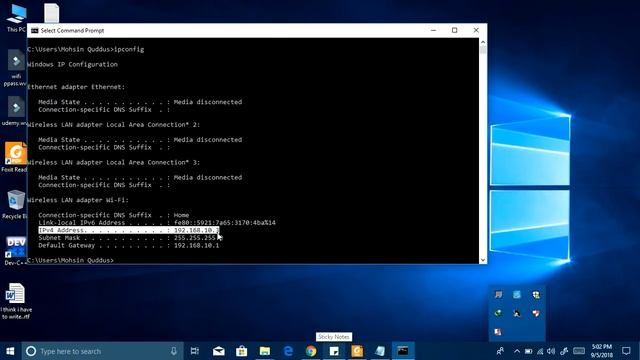Open Sticky Notes from taskbar

334,351
